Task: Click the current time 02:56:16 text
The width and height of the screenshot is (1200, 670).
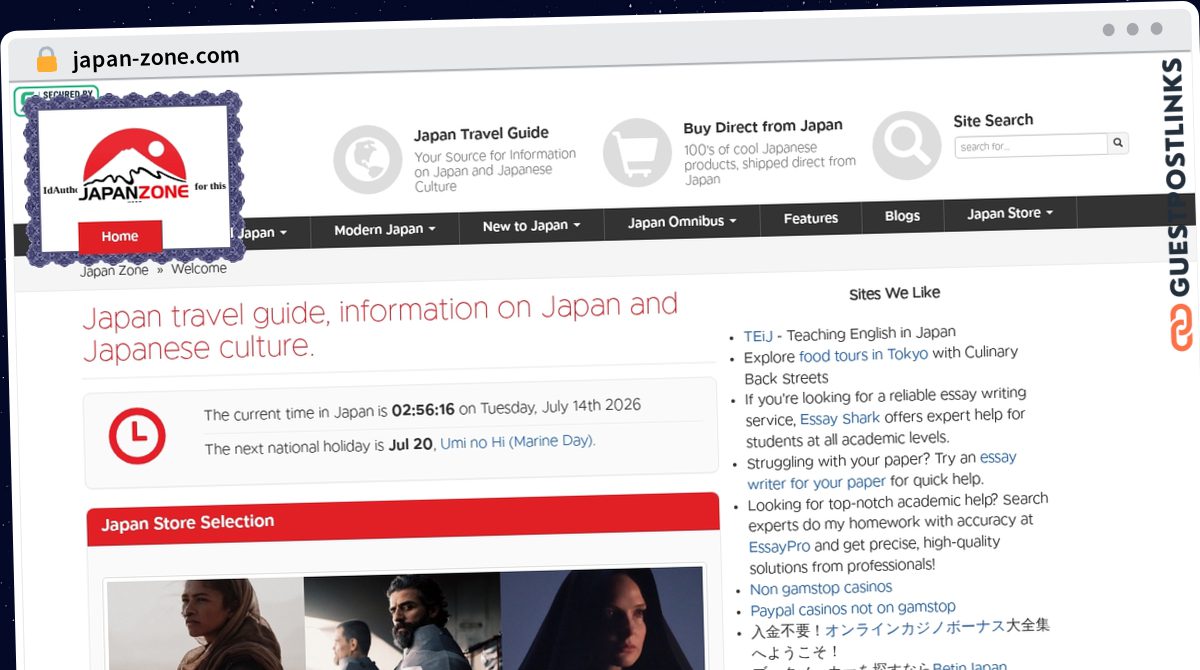Action: [423, 410]
